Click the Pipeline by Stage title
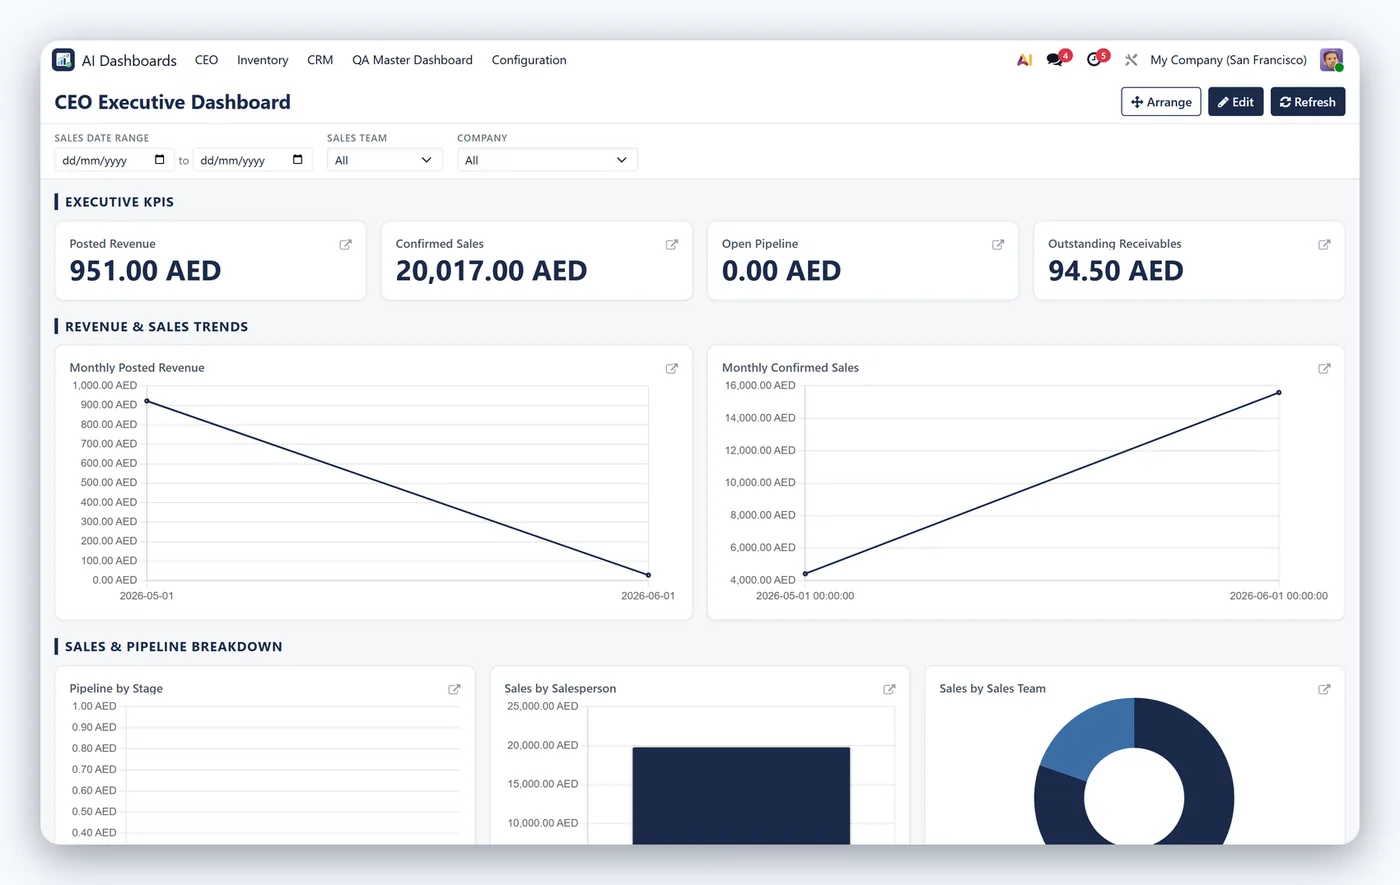This screenshot has height=885, width=1400. (x=116, y=689)
